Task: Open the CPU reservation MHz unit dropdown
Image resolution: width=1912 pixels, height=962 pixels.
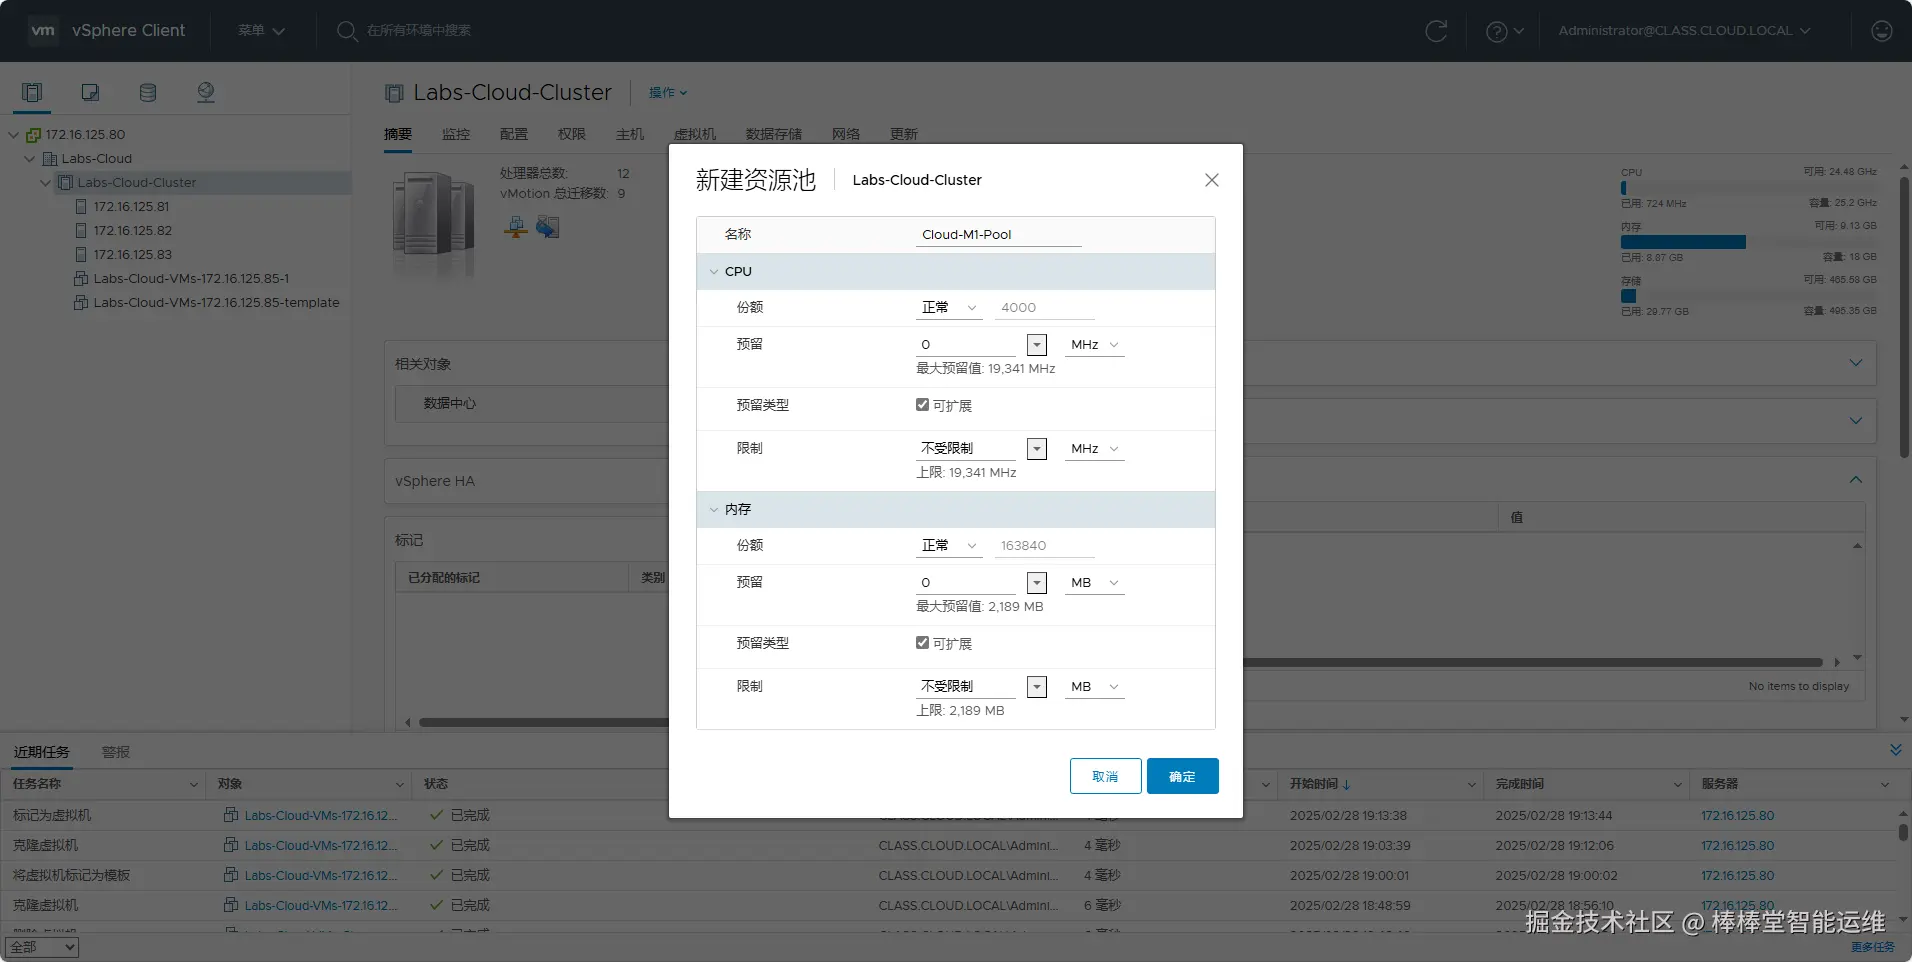Action: click(1094, 345)
